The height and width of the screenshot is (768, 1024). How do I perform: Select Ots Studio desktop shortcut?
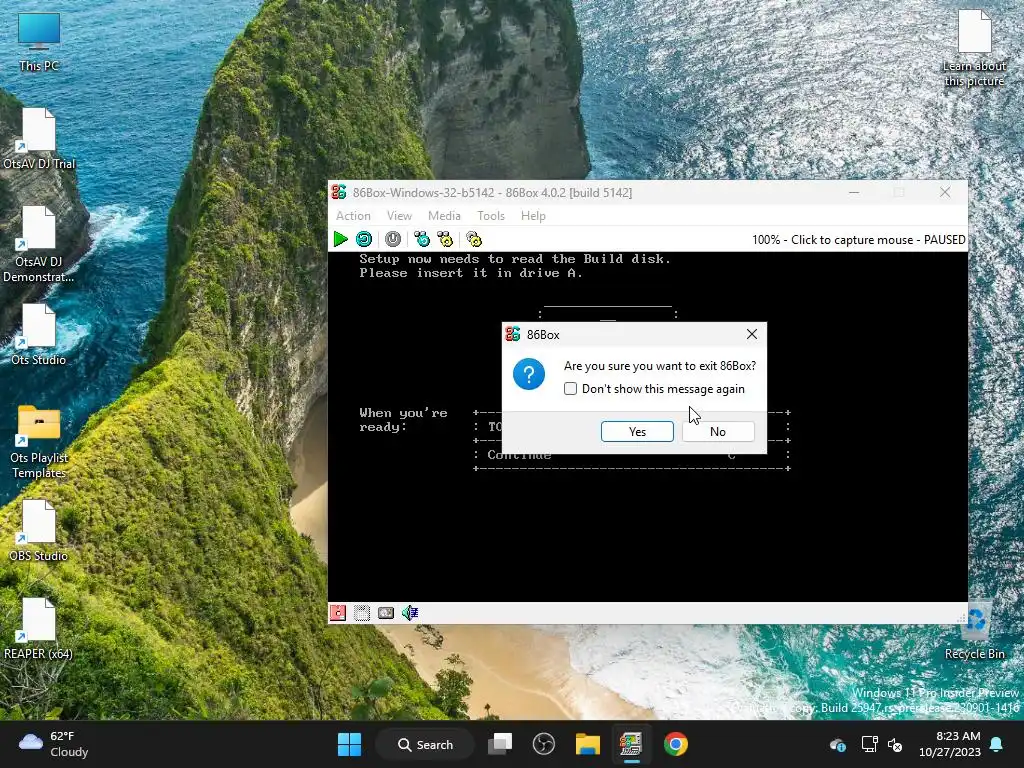click(39, 335)
